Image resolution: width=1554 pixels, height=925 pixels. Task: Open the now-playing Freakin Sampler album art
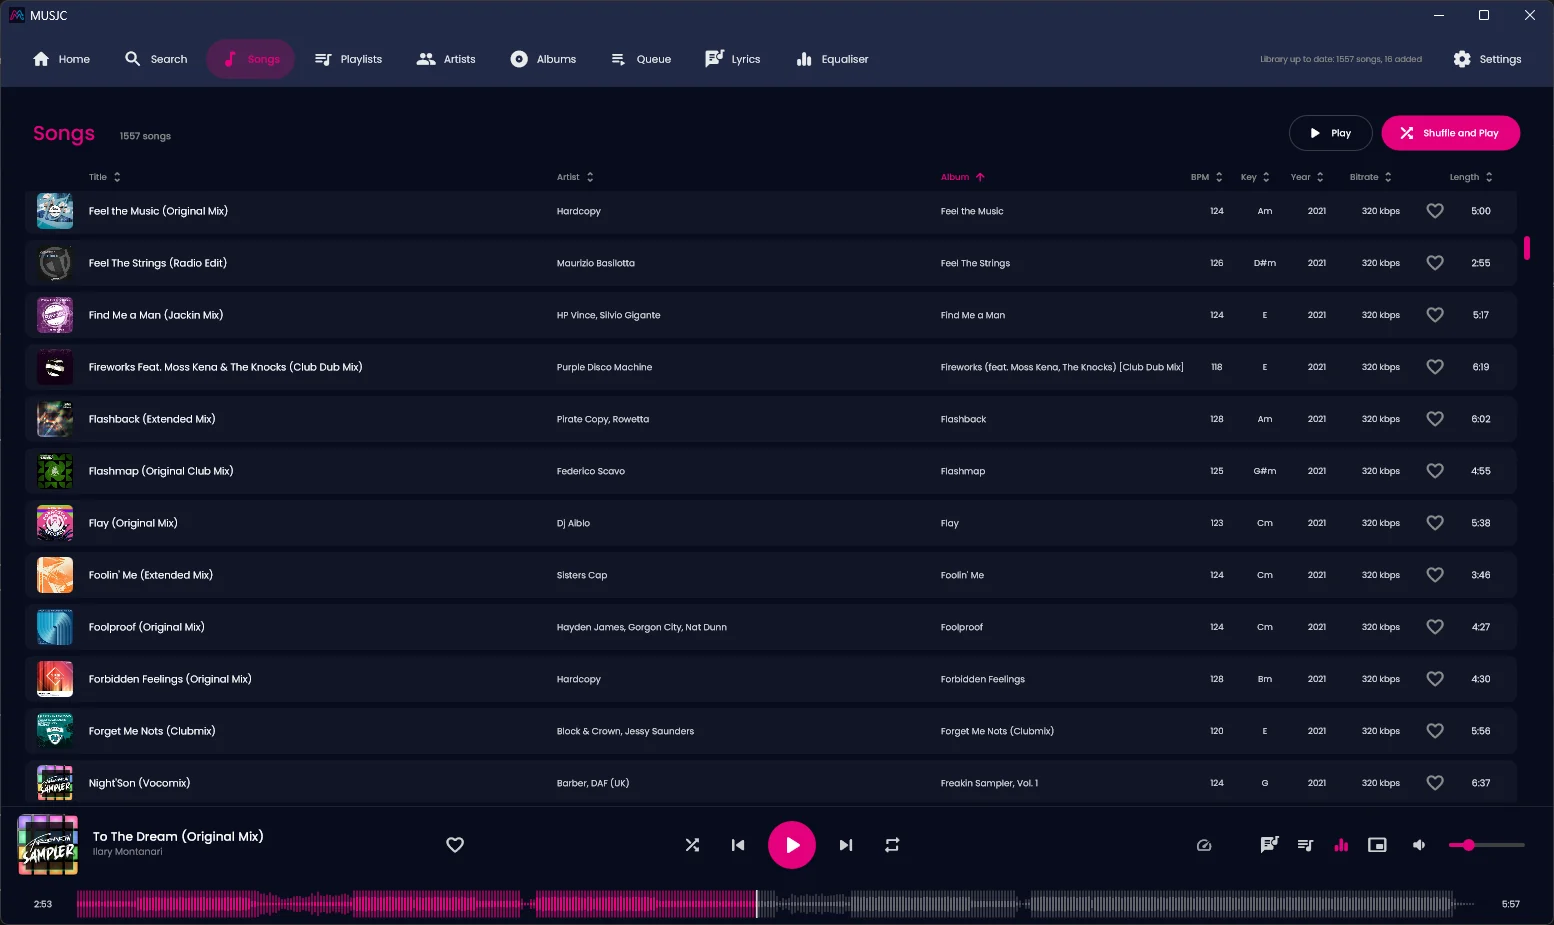click(48, 845)
